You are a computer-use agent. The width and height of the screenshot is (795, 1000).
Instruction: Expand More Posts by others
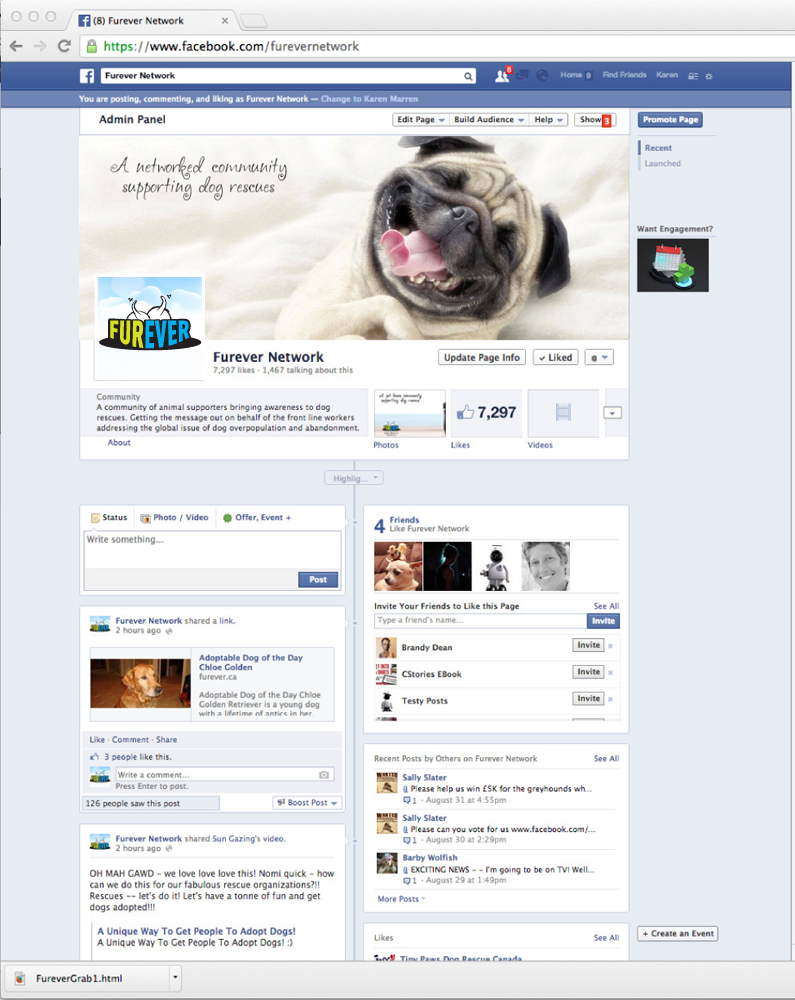coord(401,899)
